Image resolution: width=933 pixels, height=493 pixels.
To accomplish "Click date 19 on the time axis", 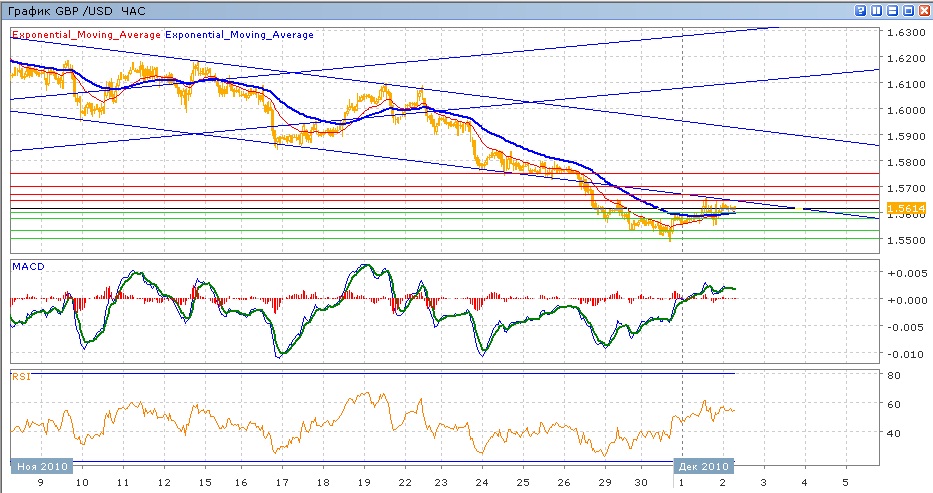I will 364,482.
